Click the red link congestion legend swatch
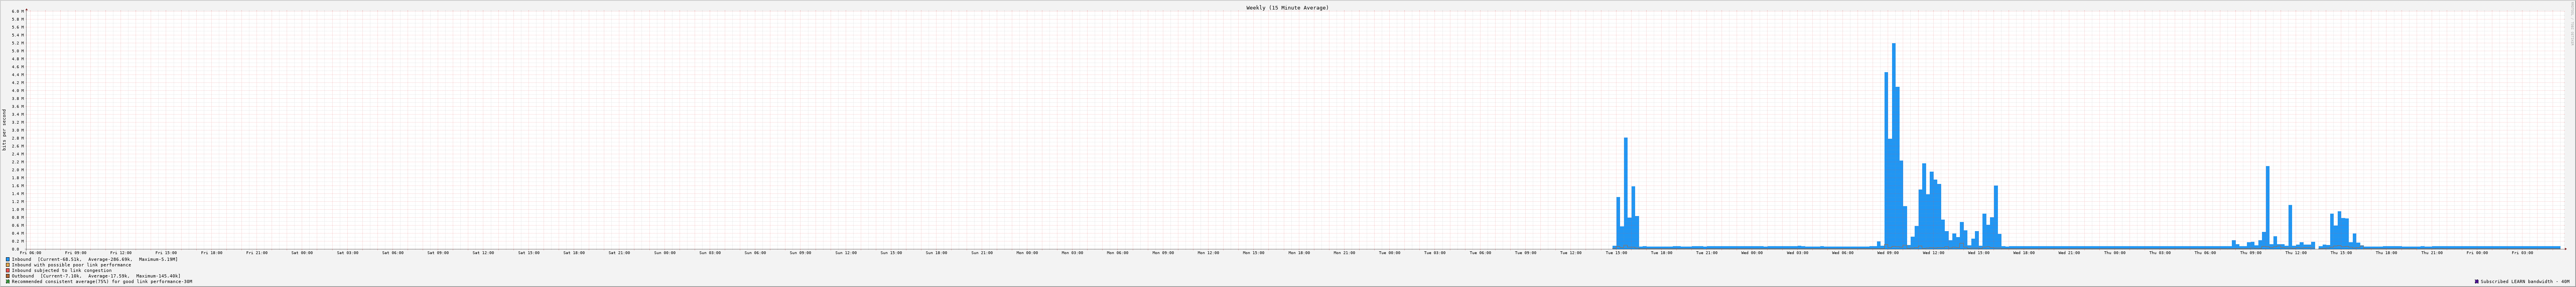This screenshot has height=287, width=2576. pos(8,270)
